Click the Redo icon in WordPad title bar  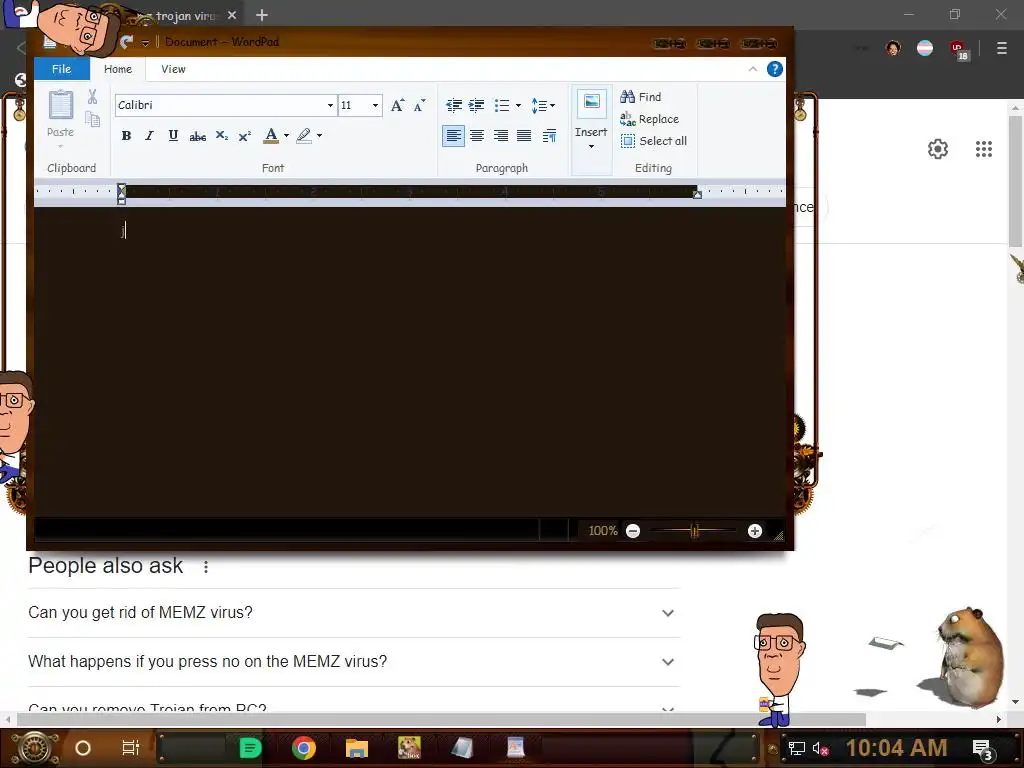click(x=127, y=42)
